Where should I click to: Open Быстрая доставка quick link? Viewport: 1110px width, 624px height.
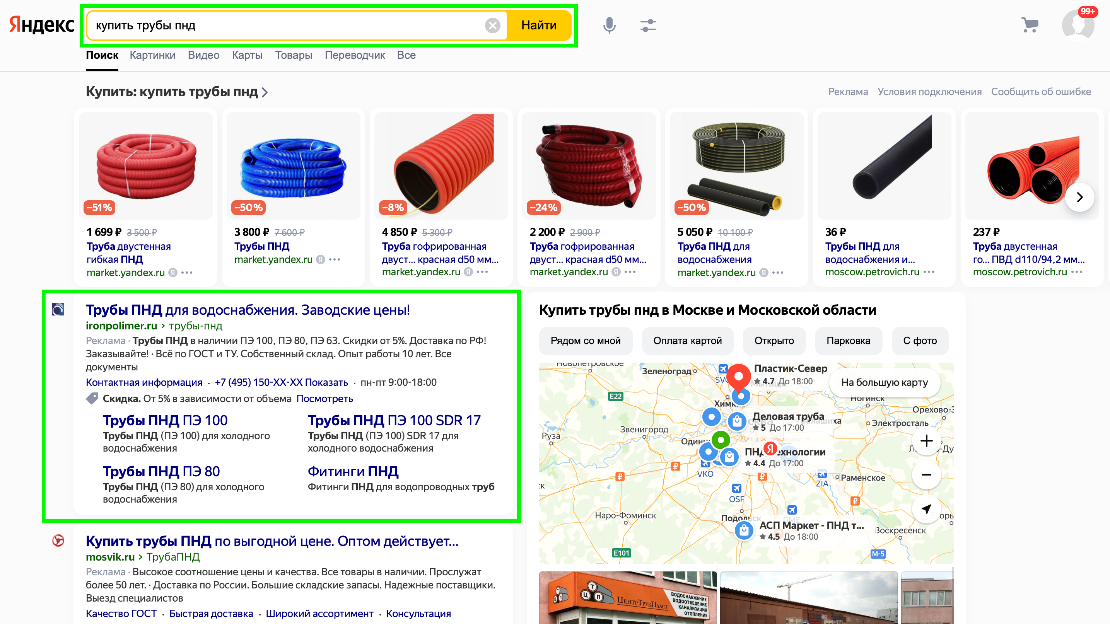pos(211,614)
